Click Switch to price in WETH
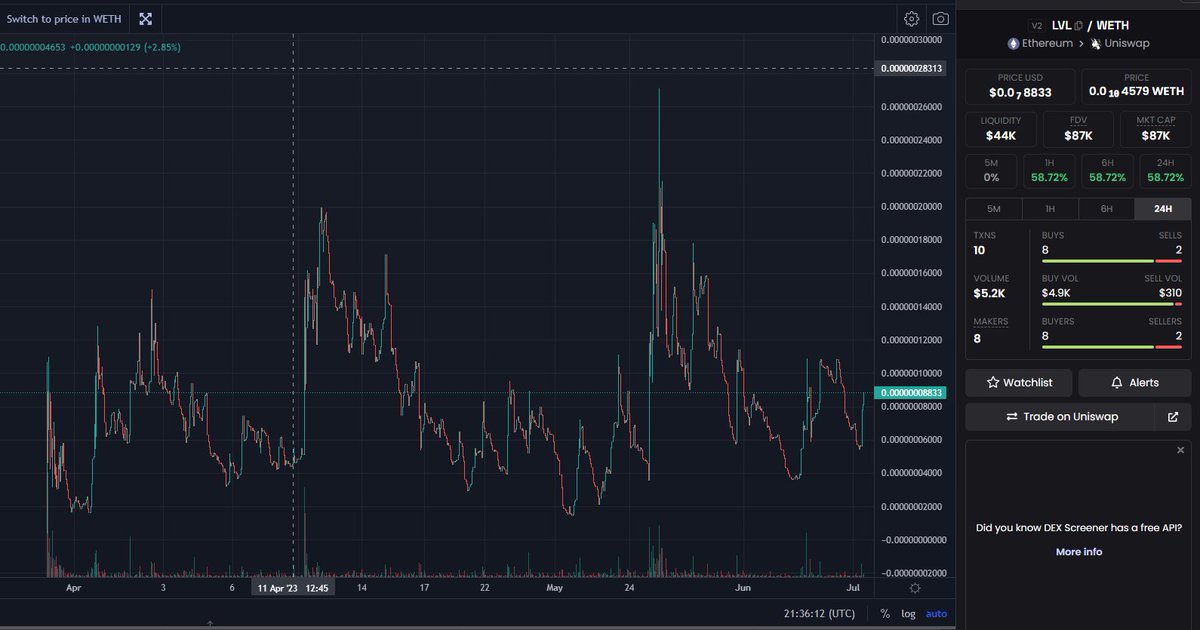 click(63, 18)
